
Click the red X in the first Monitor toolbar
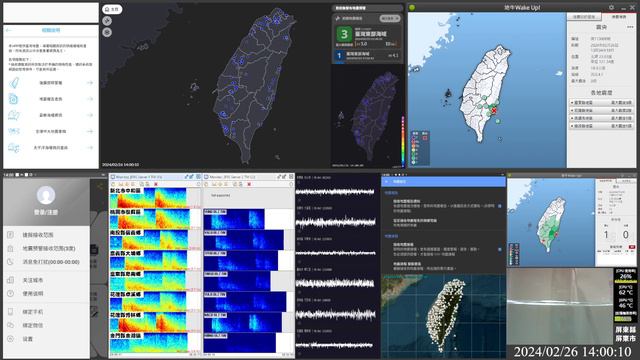coord(156,184)
